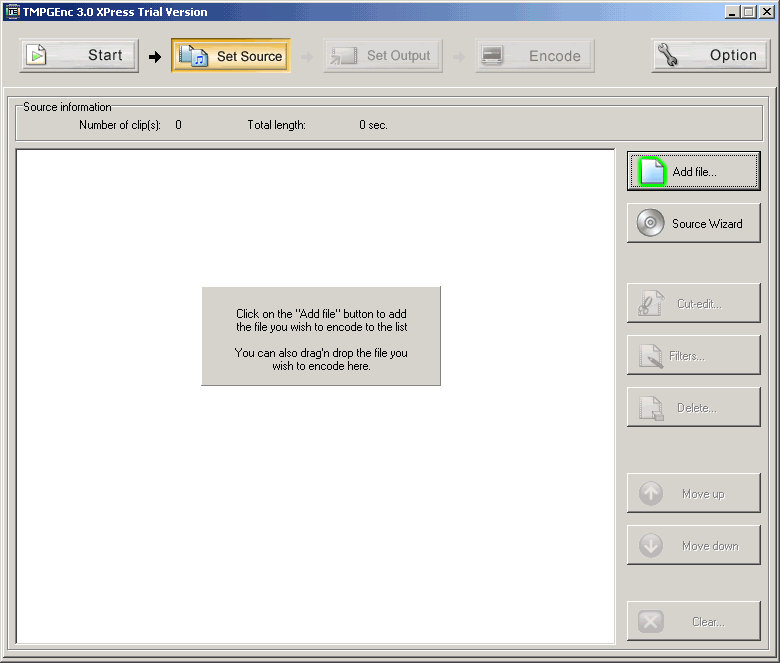This screenshot has height=663, width=780.
Task: Click the Clear list X icon
Action: 651,622
